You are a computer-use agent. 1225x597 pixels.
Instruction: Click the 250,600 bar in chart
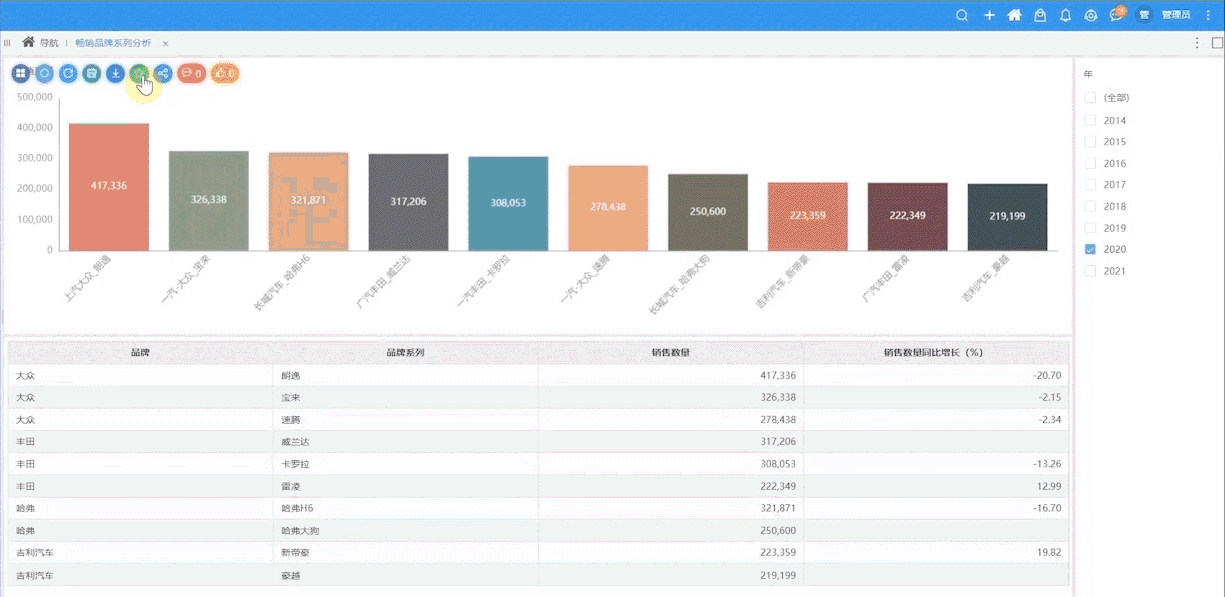coord(708,212)
